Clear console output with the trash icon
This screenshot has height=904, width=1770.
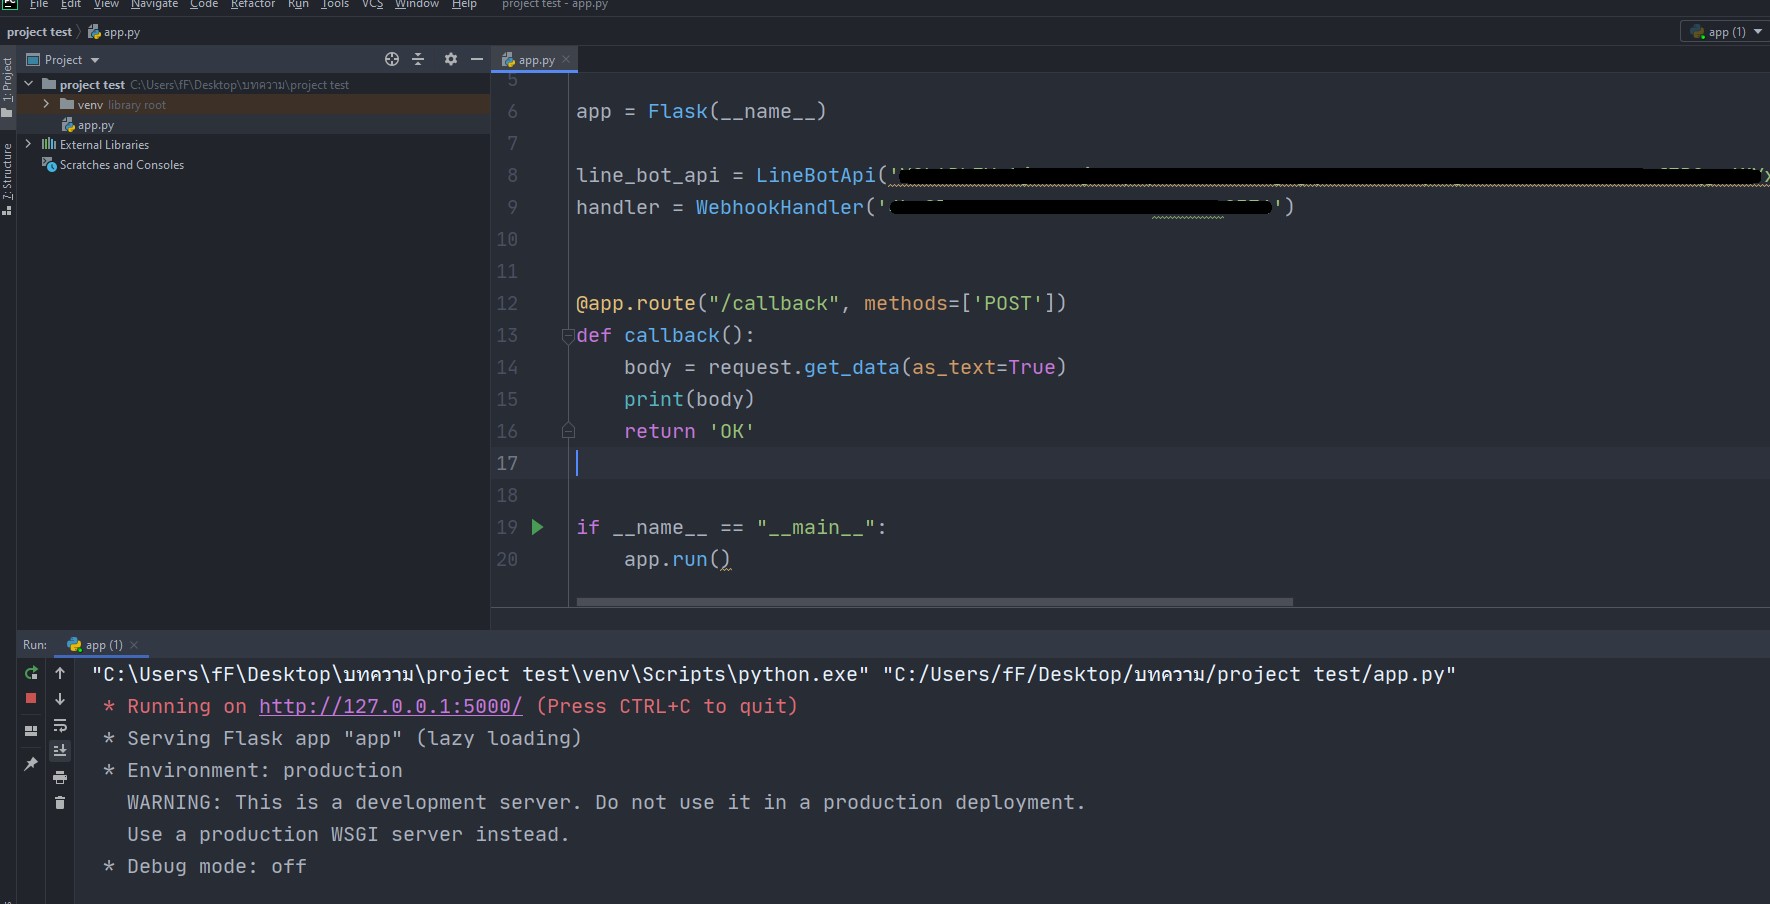coord(60,802)
